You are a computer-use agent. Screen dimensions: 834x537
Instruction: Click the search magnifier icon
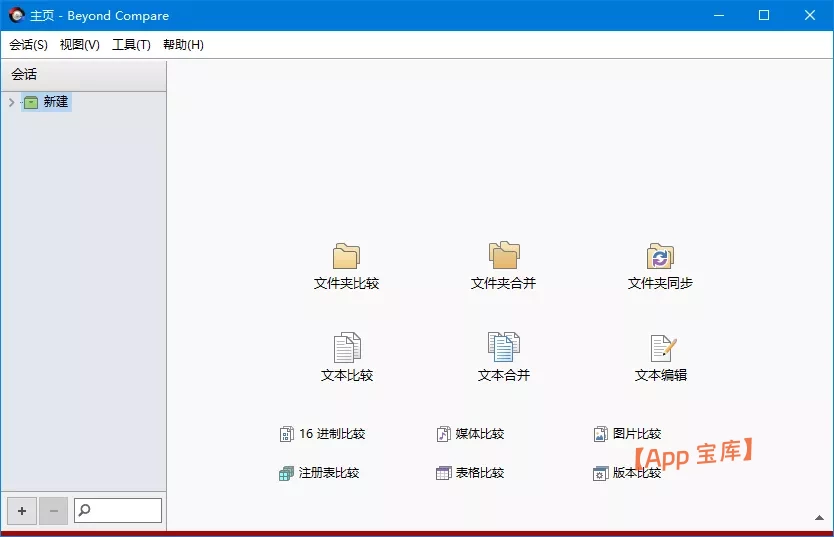84,510
